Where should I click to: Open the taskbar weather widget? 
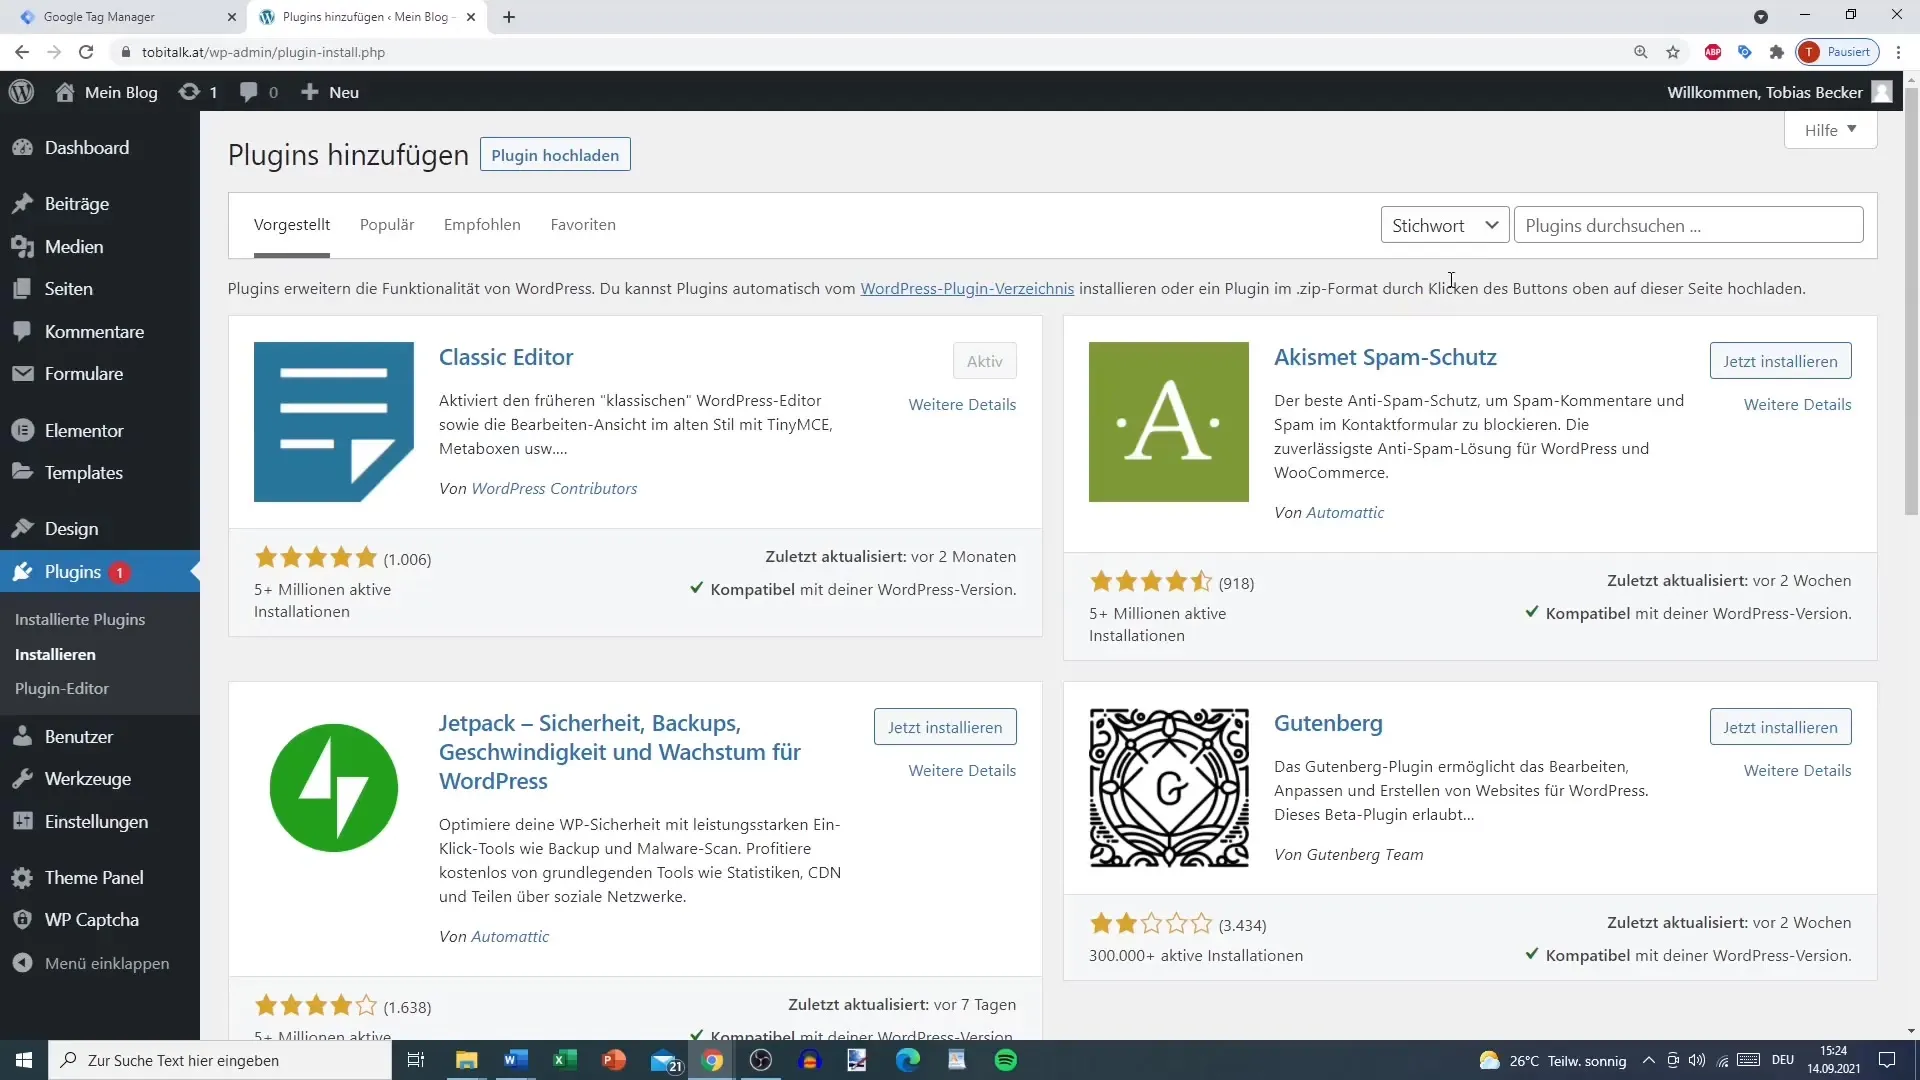coord(1552,1060)
